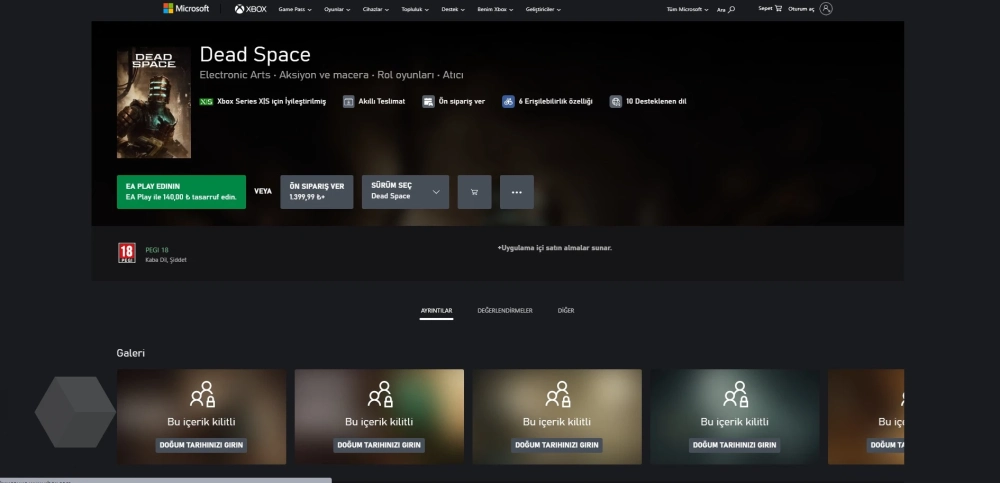Click Doğum Tarihinizi Girin on first gallery item
Image resolution: width=1000 pixels, height=483 pixels.
click(201, 445)
